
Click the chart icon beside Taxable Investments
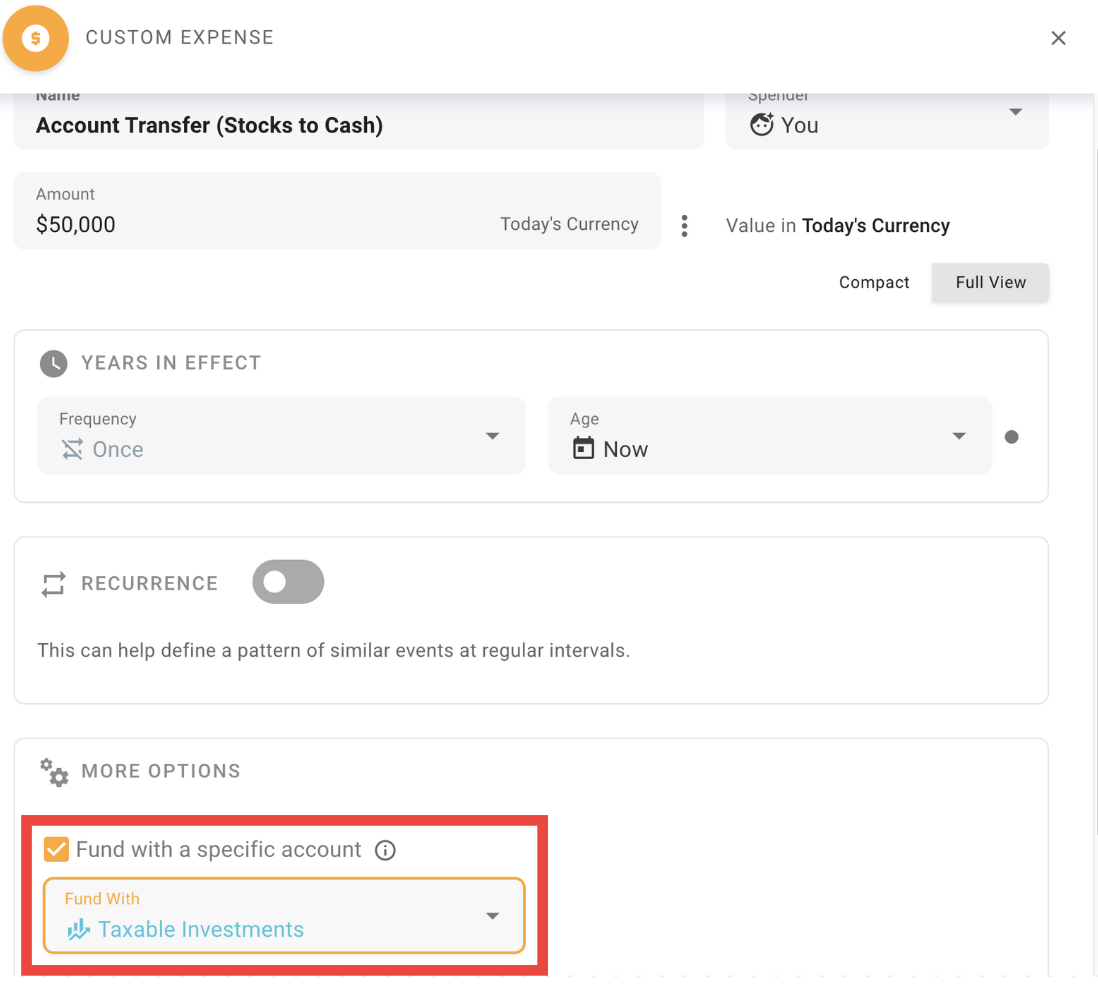77,929
